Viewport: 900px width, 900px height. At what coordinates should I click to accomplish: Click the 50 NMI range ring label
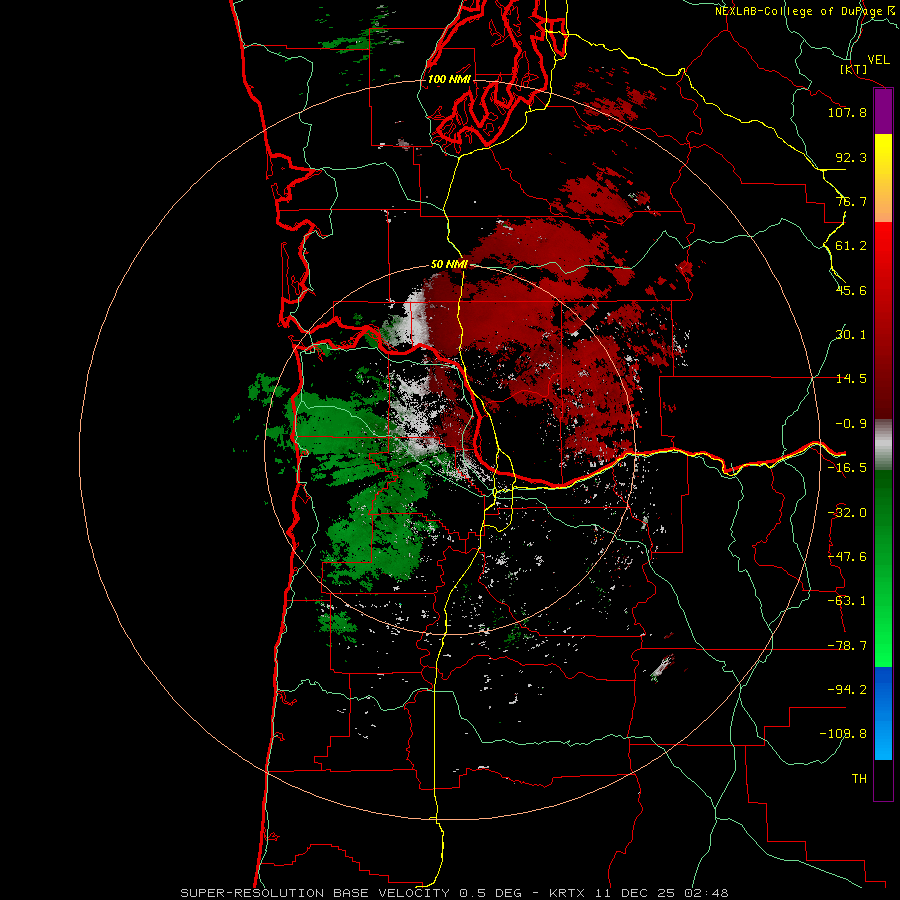coord(449,264)
